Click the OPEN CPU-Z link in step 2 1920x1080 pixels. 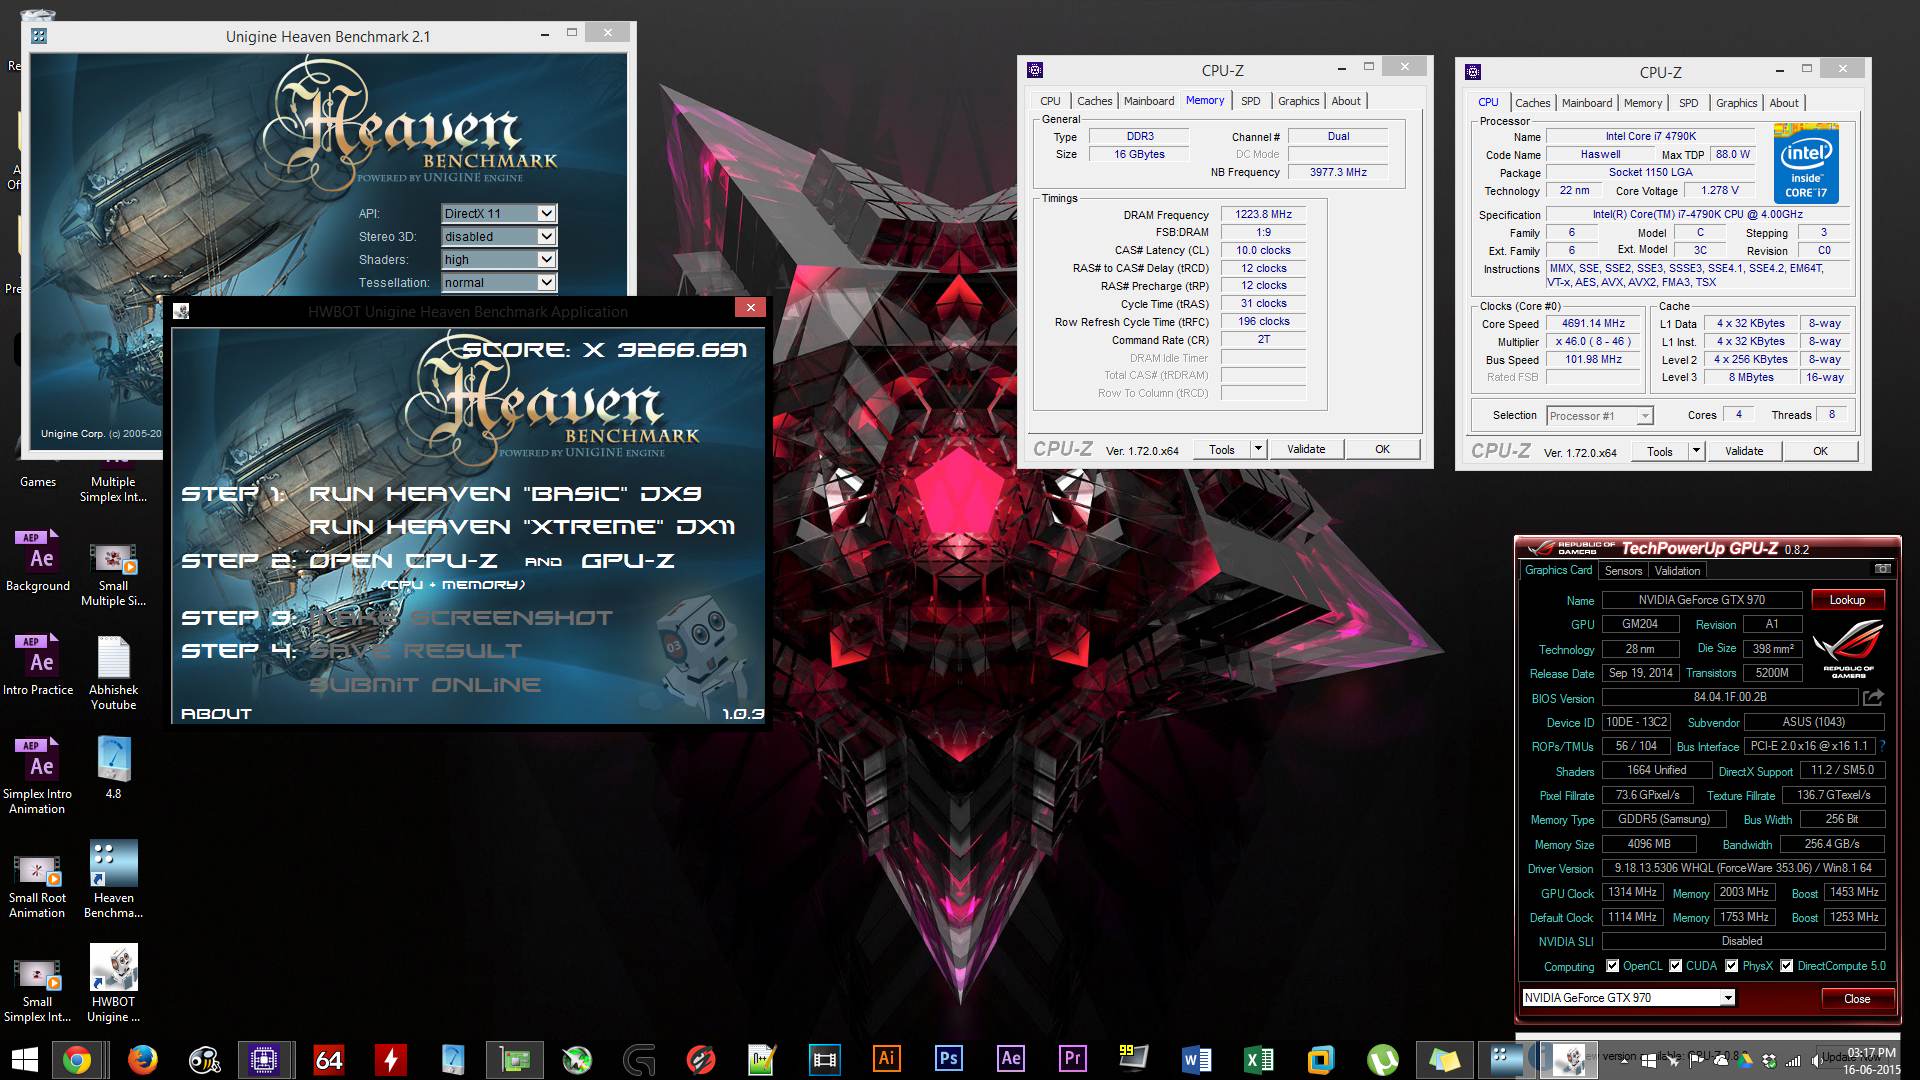pos(404,560)
